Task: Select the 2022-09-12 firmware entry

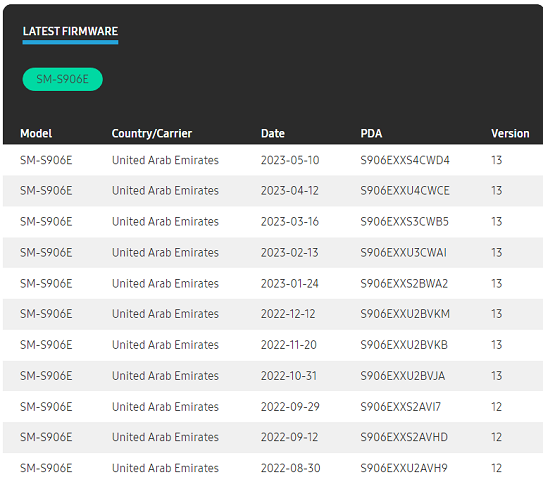Action: 273,437
